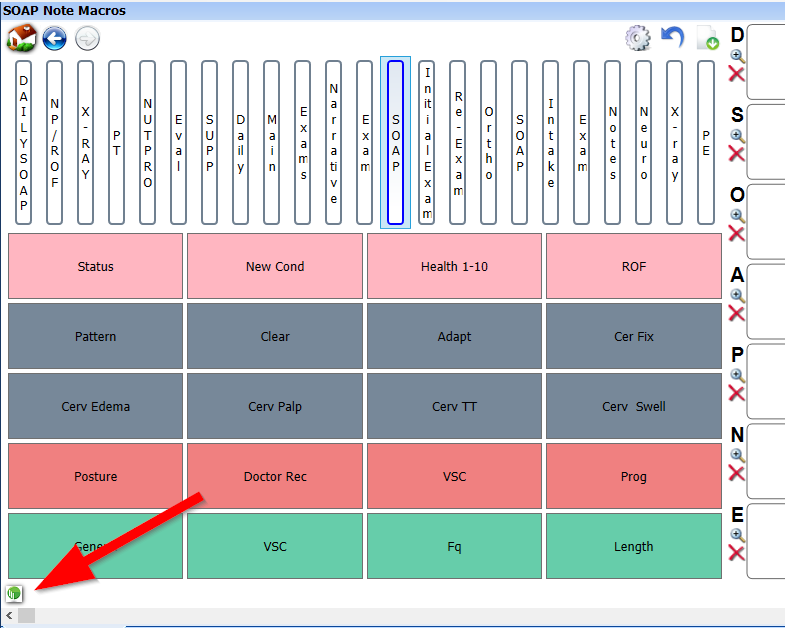This screenshot has width=785, height=628.
Task: Delete the A section using red X
Action: (737, 314)
